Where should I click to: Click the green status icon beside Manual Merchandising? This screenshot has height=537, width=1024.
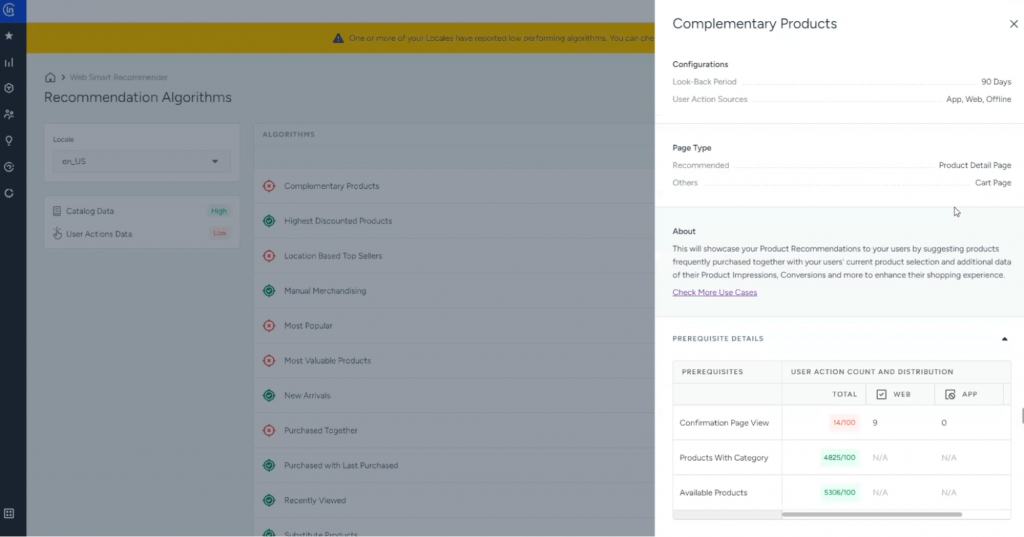click(x=269, y=291)
